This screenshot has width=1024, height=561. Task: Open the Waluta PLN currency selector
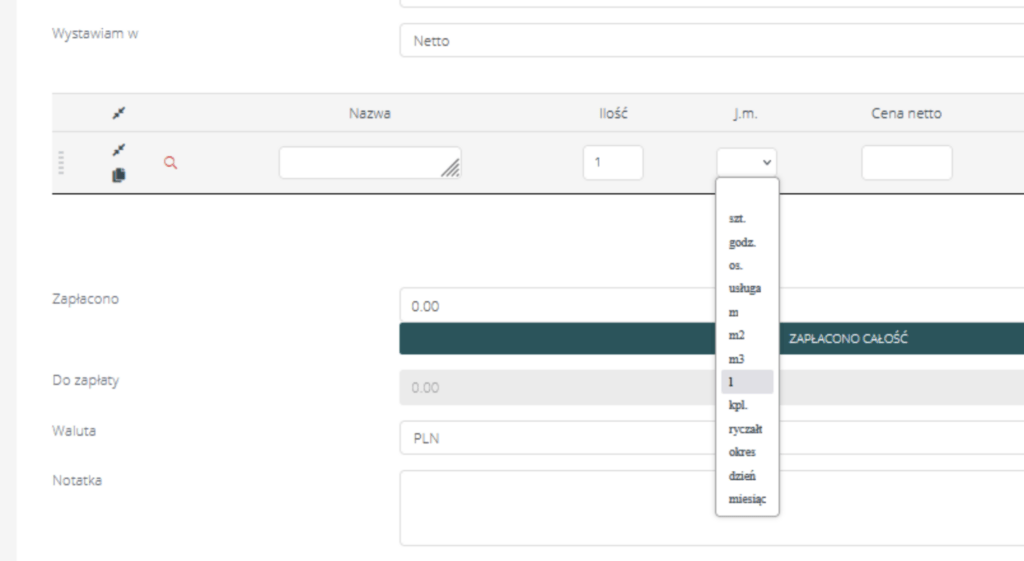click(710, 437)
